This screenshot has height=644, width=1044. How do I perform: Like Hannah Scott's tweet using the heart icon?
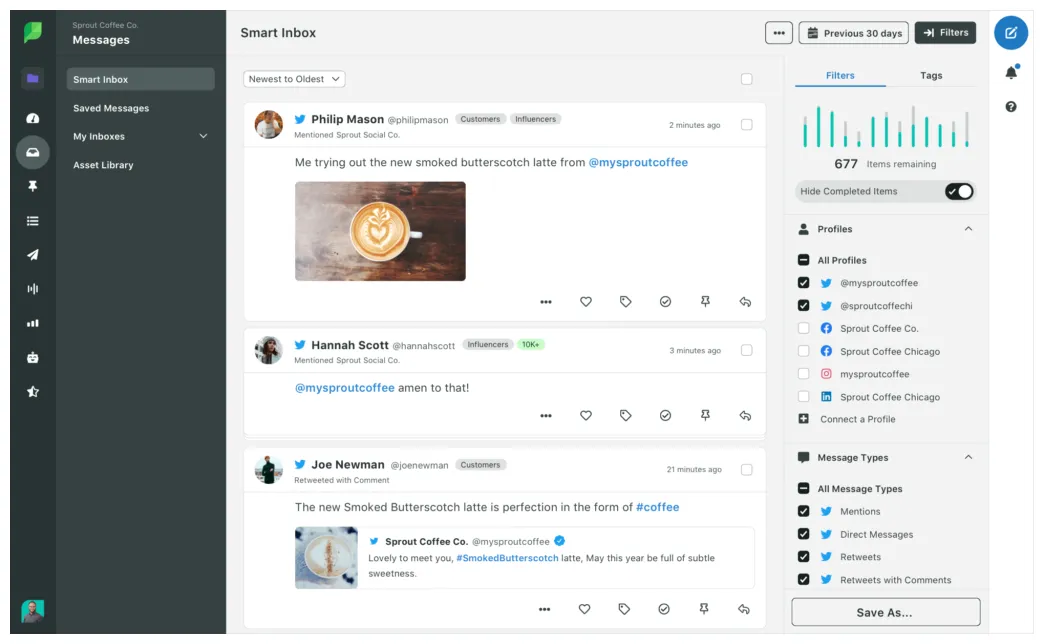click(585, 415)
